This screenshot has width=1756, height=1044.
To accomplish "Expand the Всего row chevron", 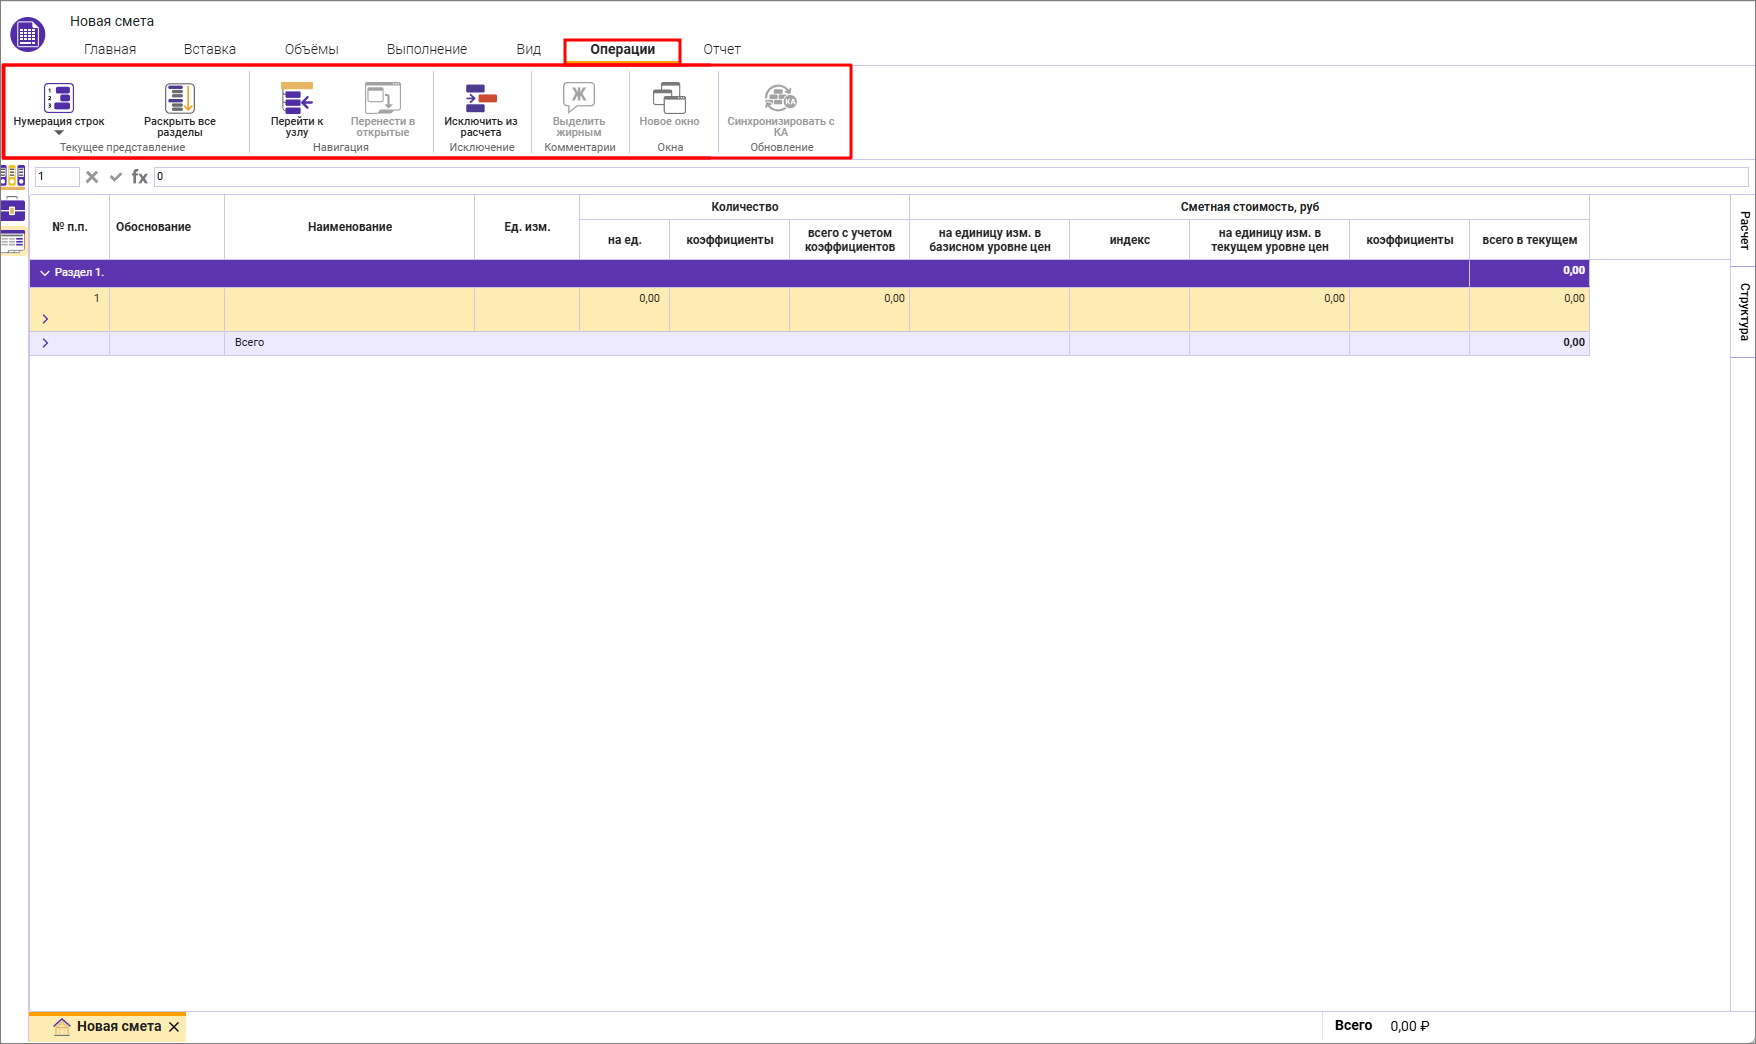I will tap(45, 343).
